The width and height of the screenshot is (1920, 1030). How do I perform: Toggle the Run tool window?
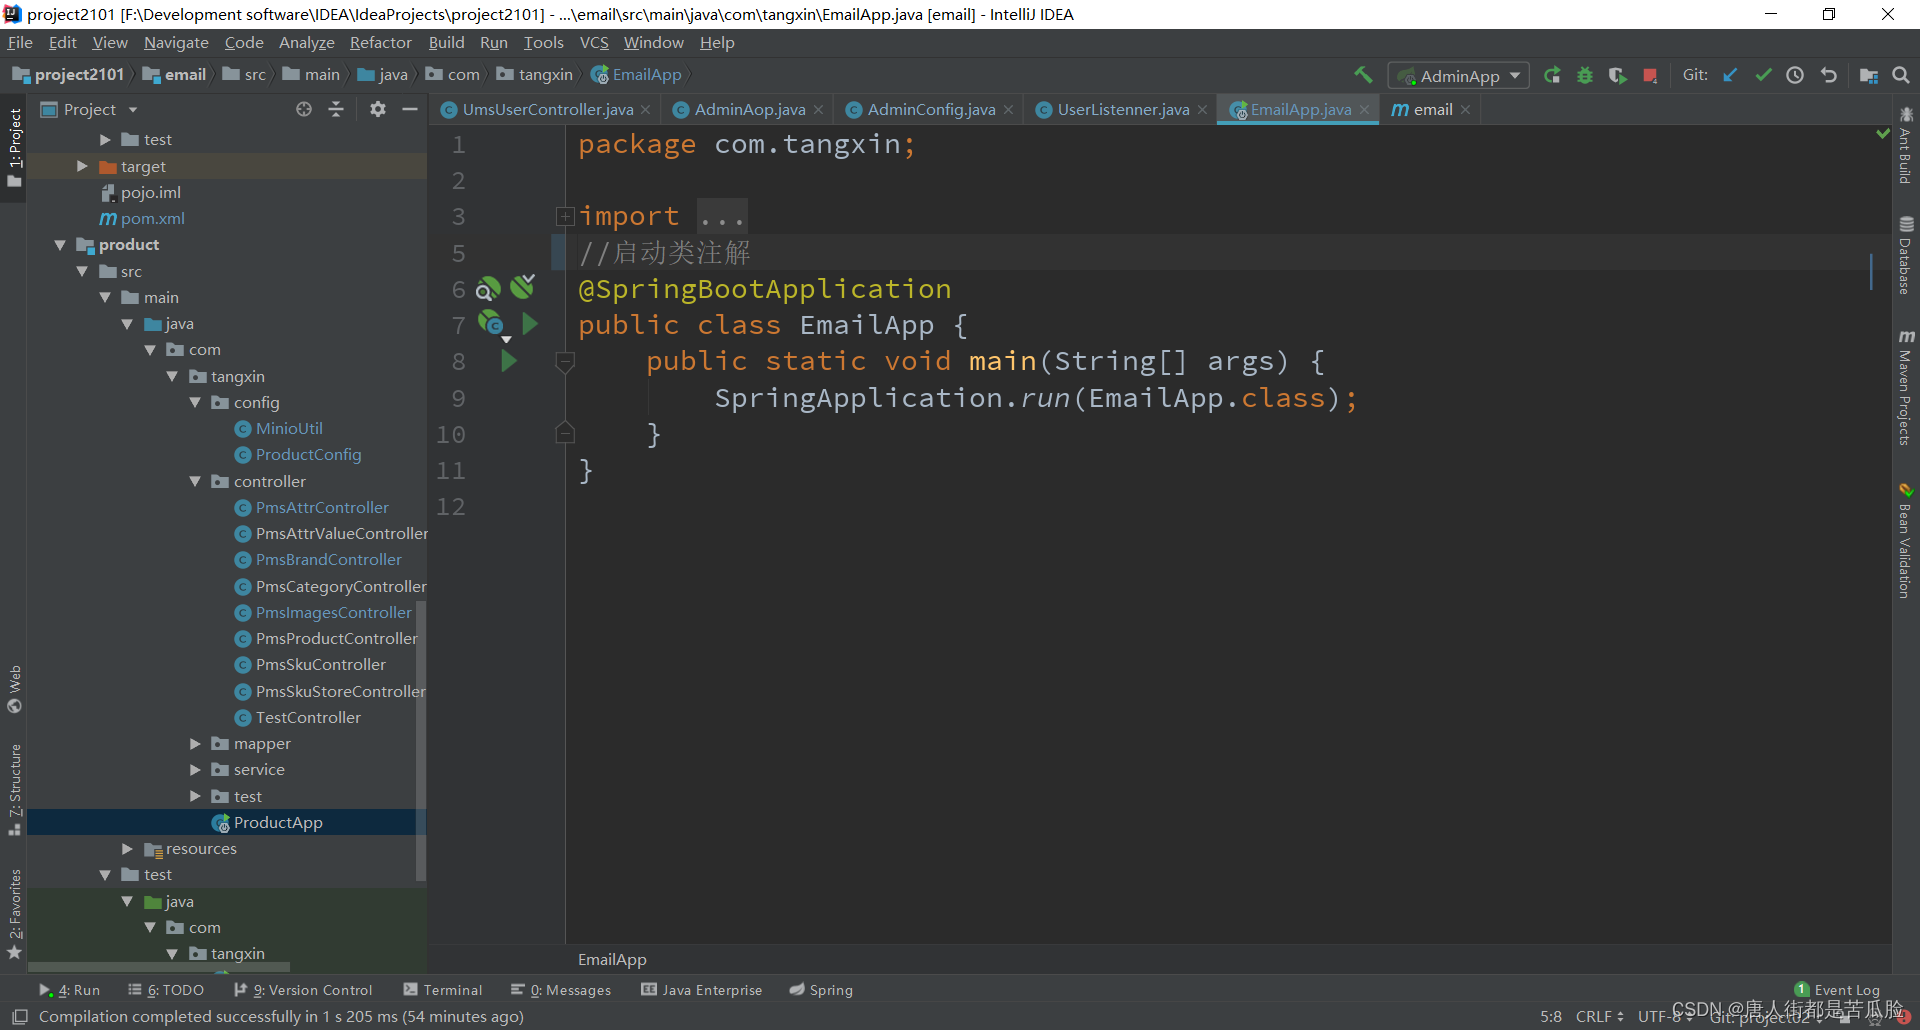[x=69, y=990]
